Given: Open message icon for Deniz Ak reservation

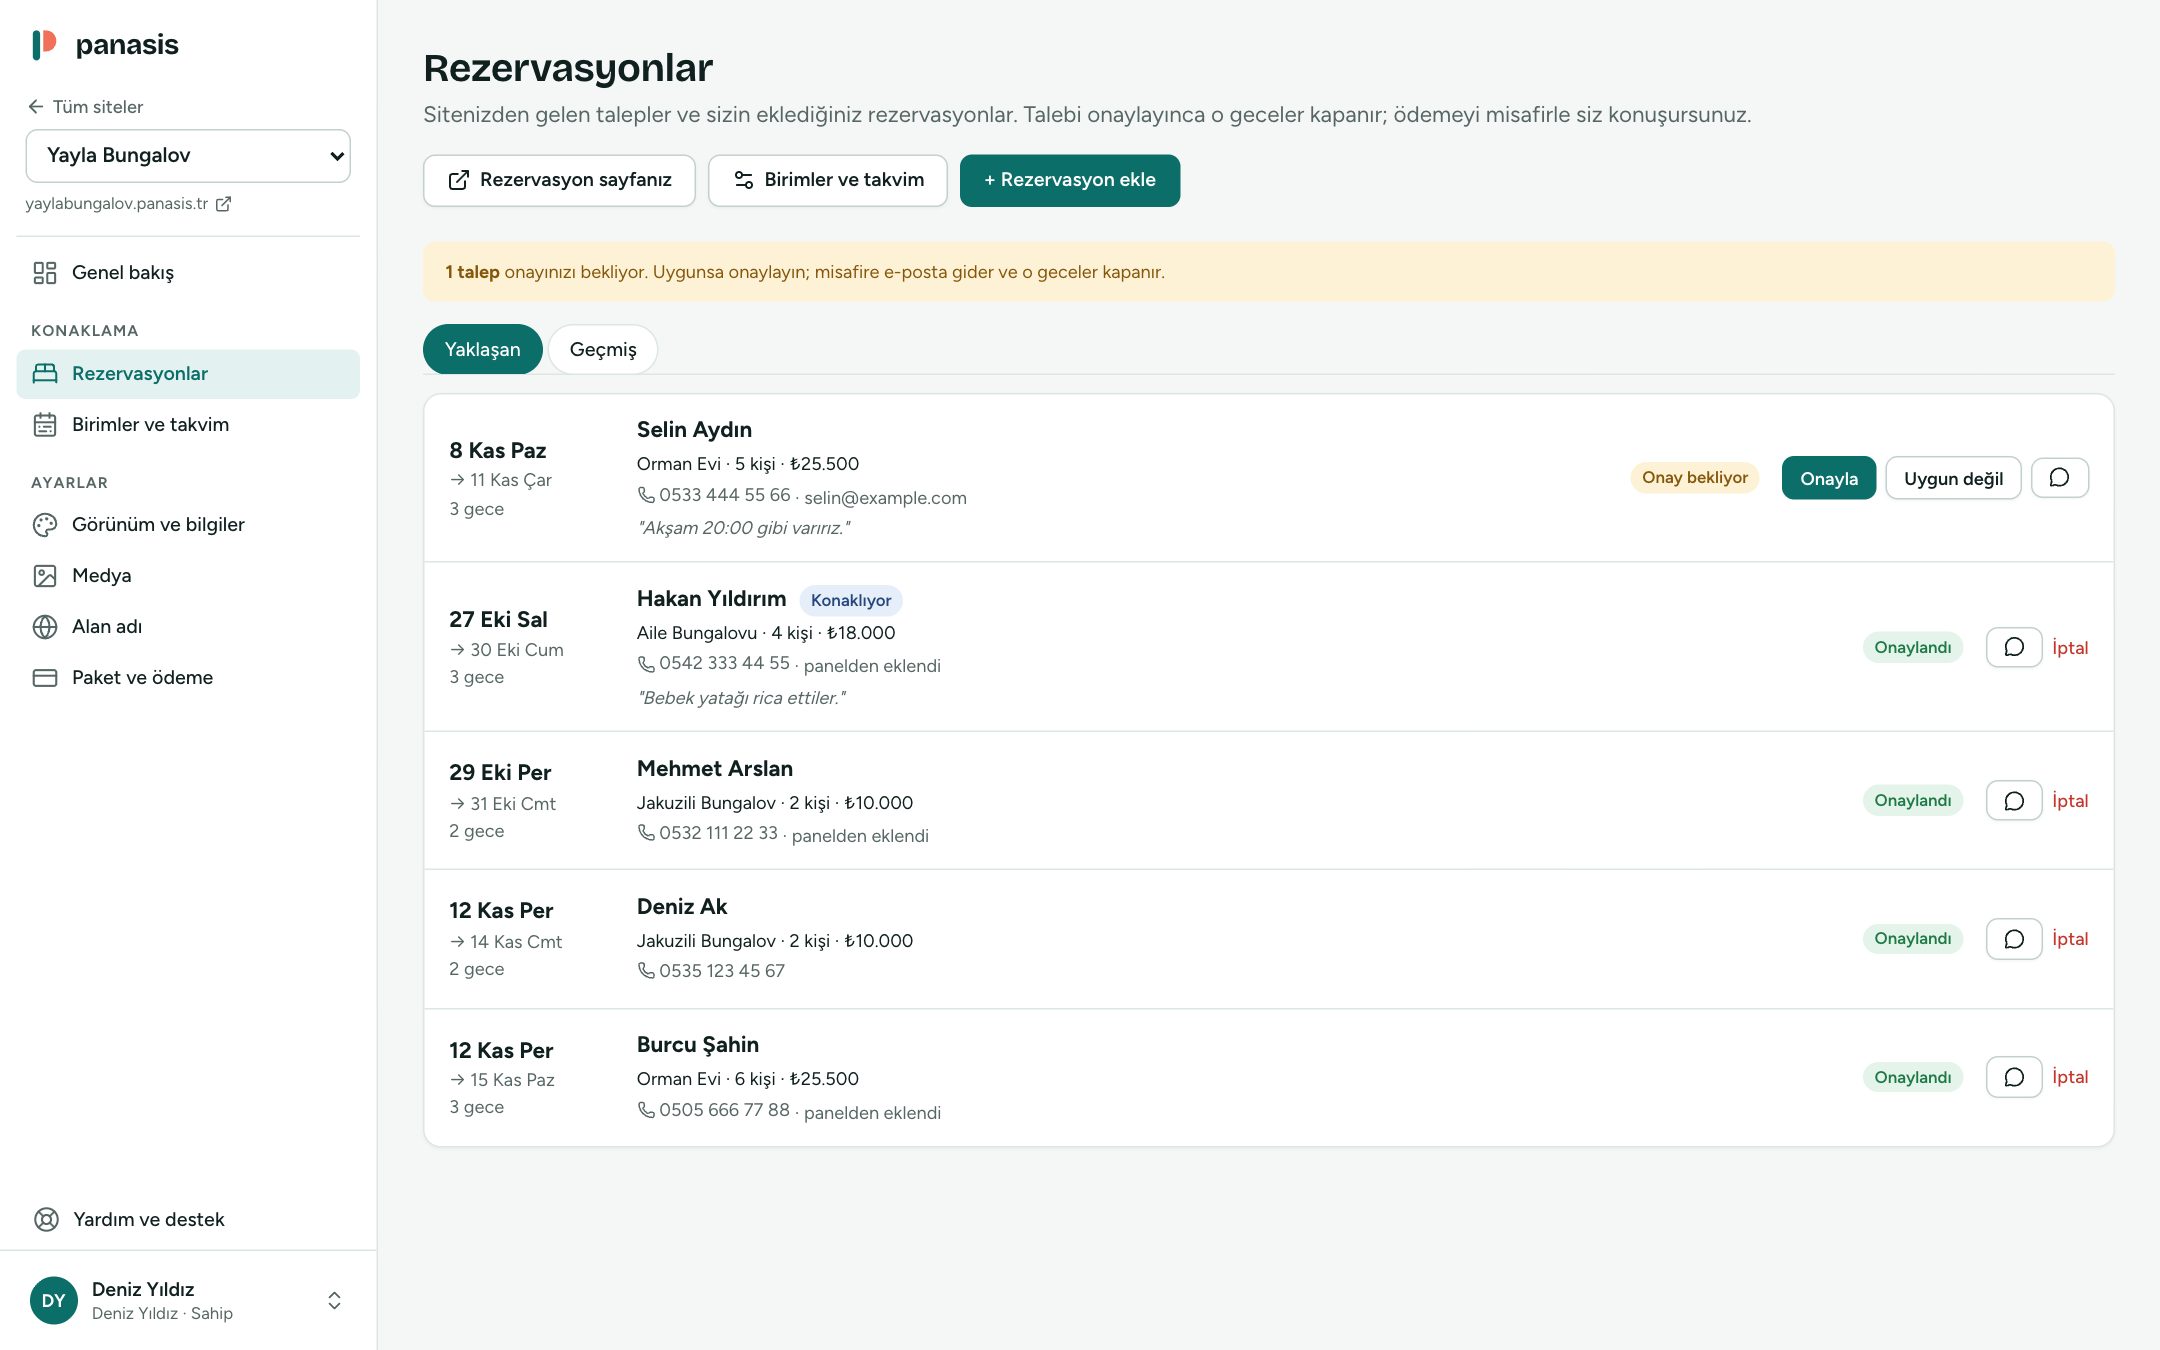Looking at the screenshot, I should click(x=2013, y=938).
